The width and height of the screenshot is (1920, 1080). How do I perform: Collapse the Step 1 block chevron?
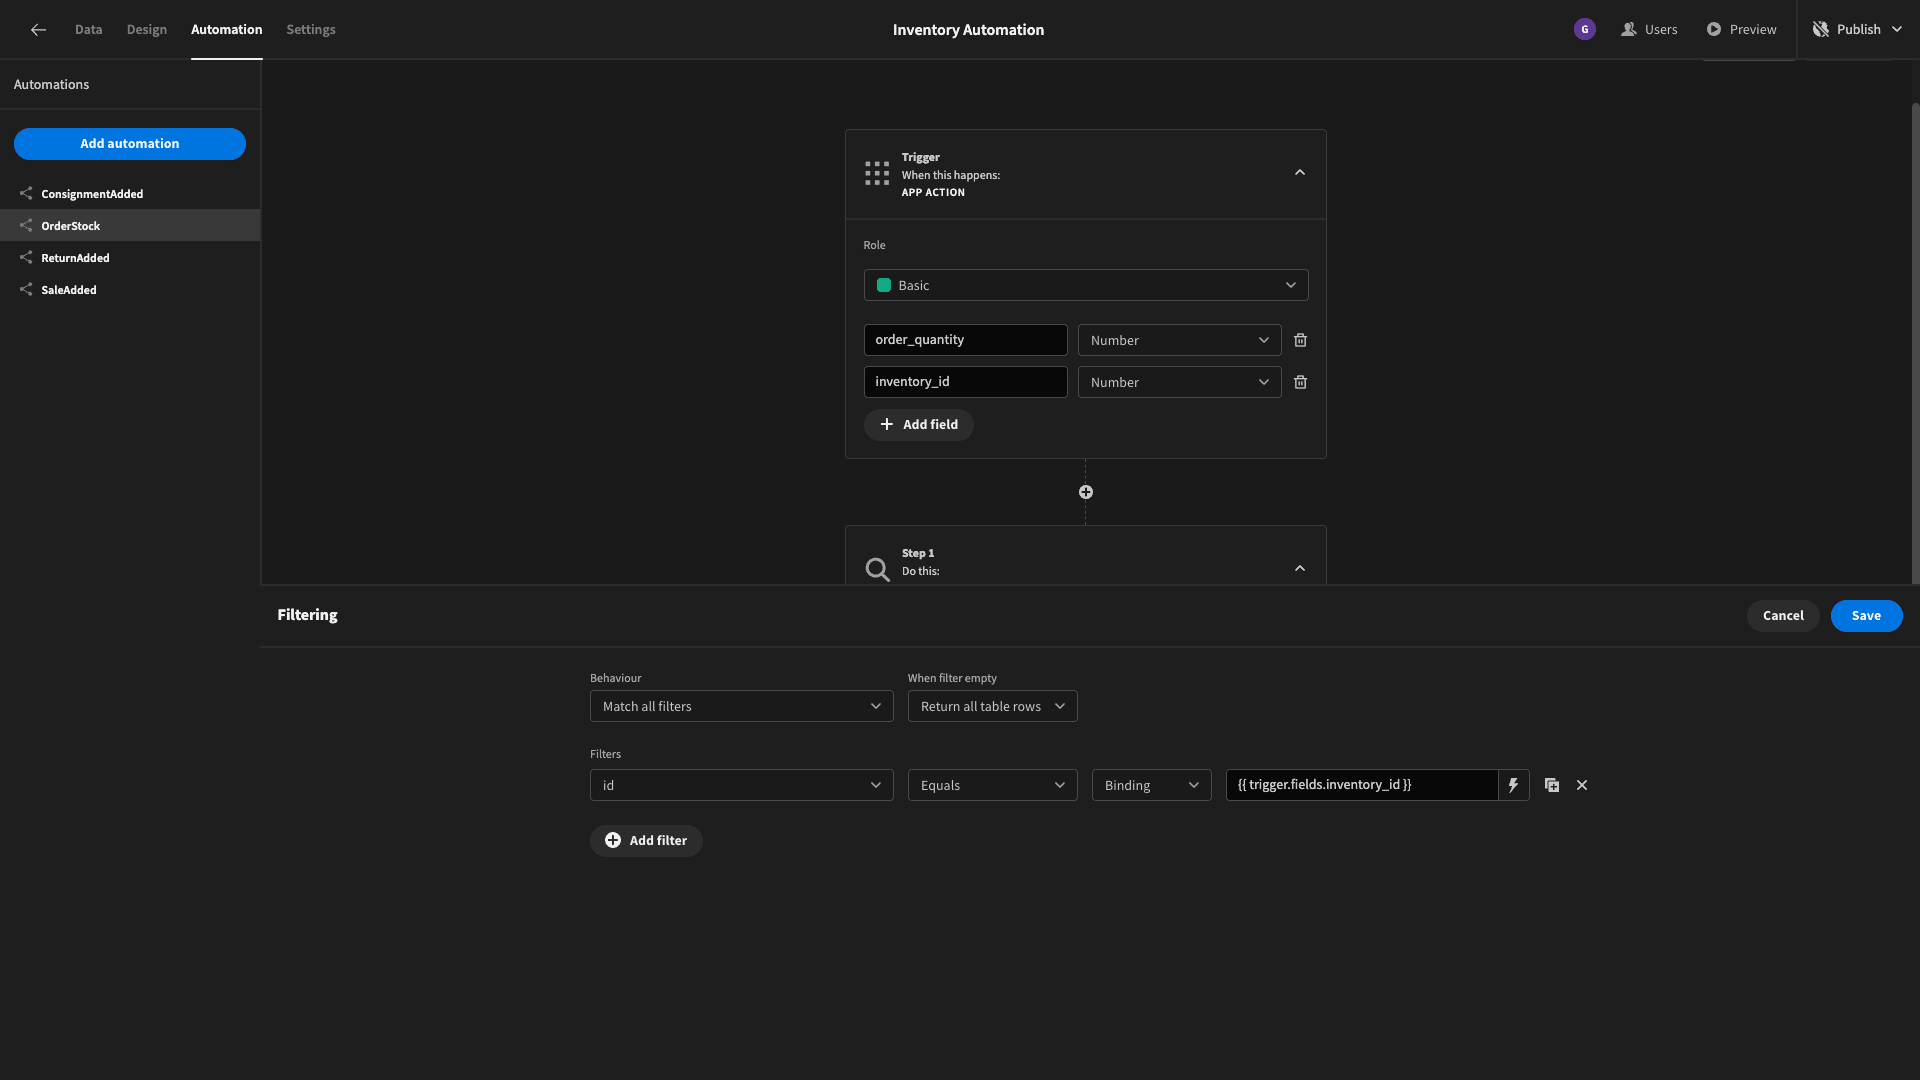click(1300, 569)
